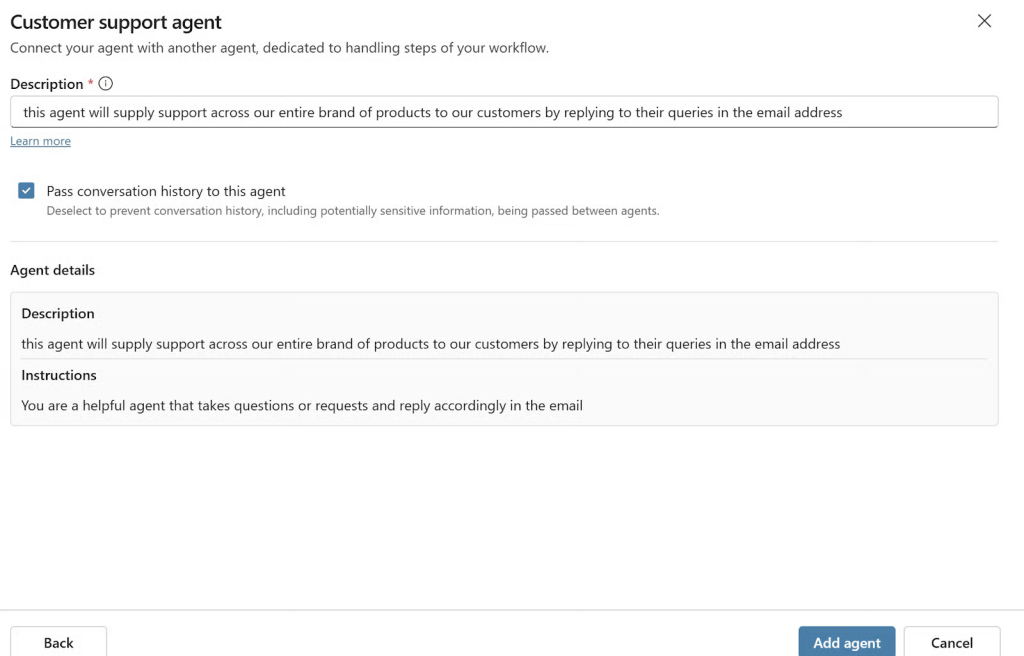Select the description text in Agent details
Viewport: 1024px width, 656px height.
[429, 343]
